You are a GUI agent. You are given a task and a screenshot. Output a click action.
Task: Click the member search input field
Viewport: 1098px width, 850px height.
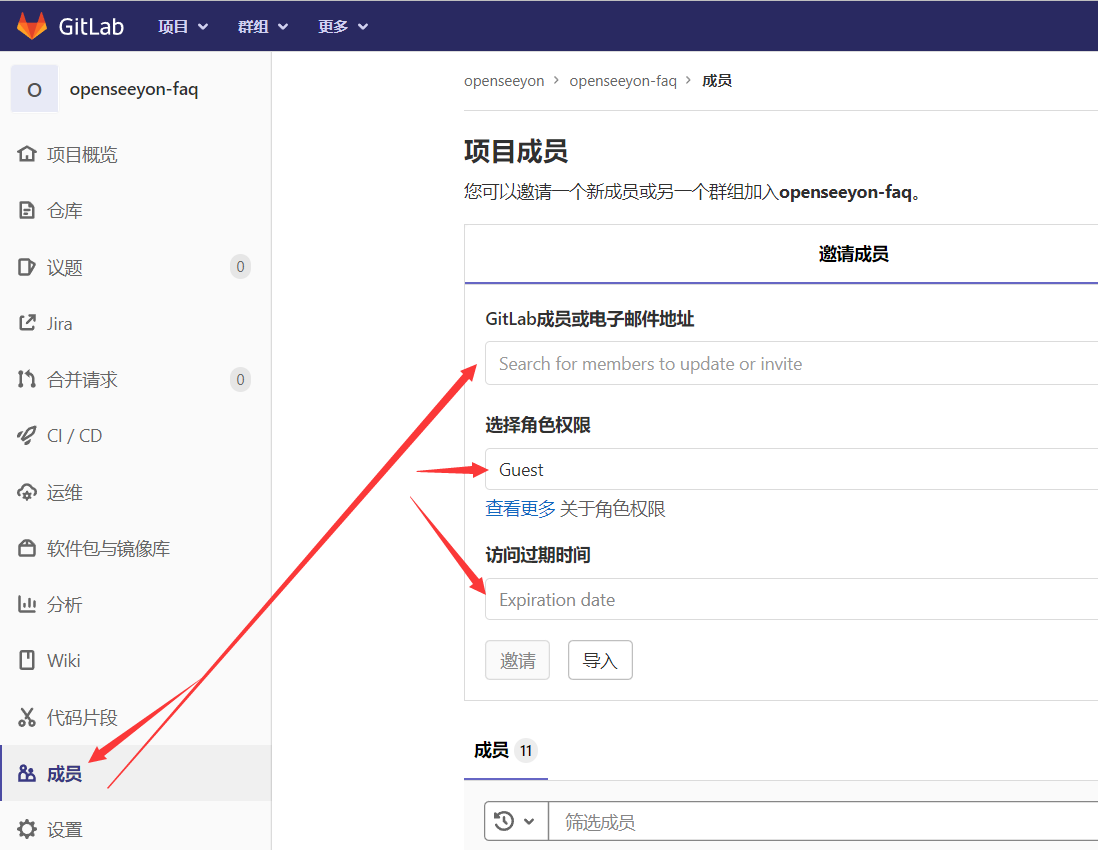pos(790,364)
